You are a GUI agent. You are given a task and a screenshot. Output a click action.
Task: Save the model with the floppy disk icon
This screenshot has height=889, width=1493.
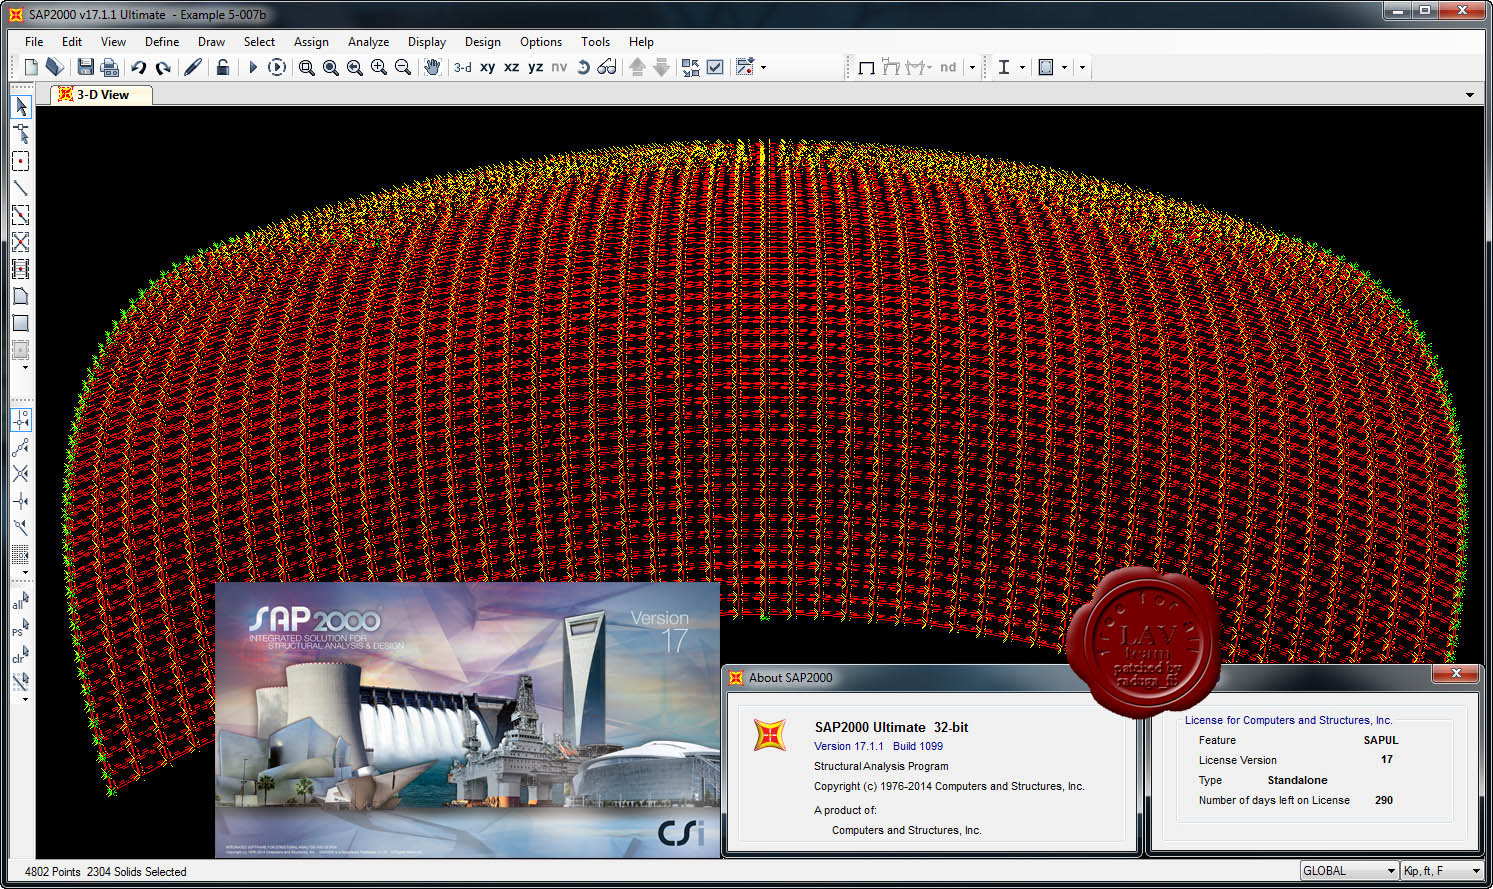[86, 67]
